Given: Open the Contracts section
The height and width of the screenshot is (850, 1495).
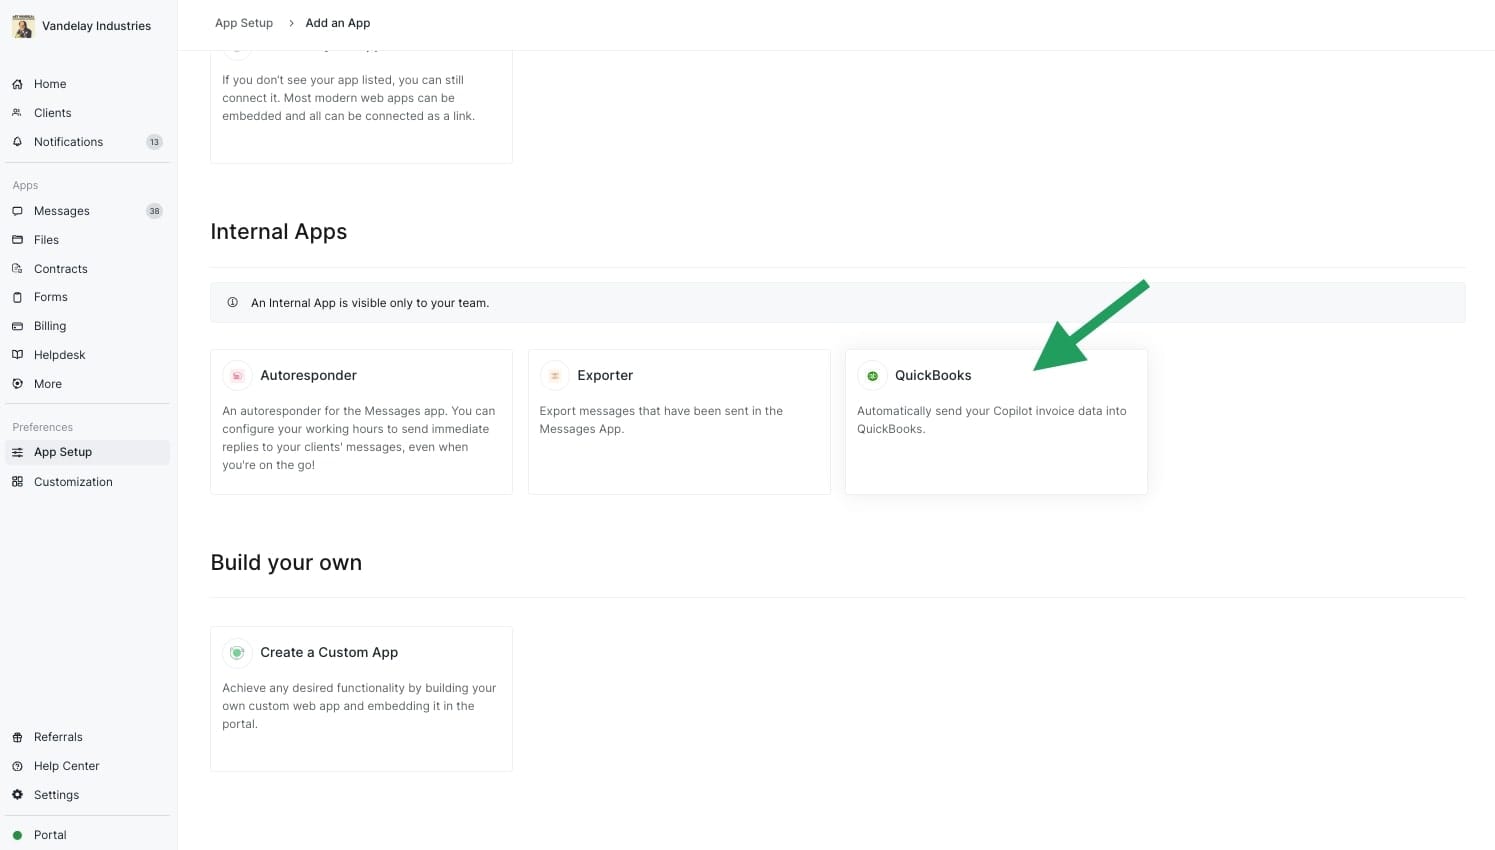Looking at the screenshot, I should [x=60, y=269].
